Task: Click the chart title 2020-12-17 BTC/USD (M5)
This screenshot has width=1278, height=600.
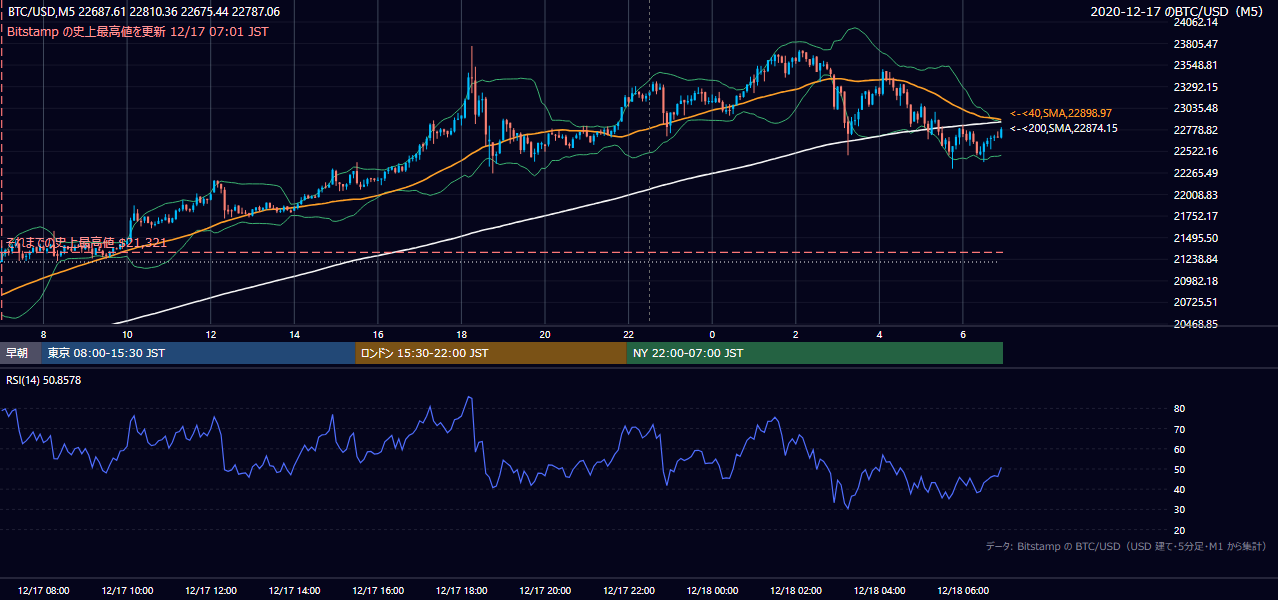Action: 1178,12
